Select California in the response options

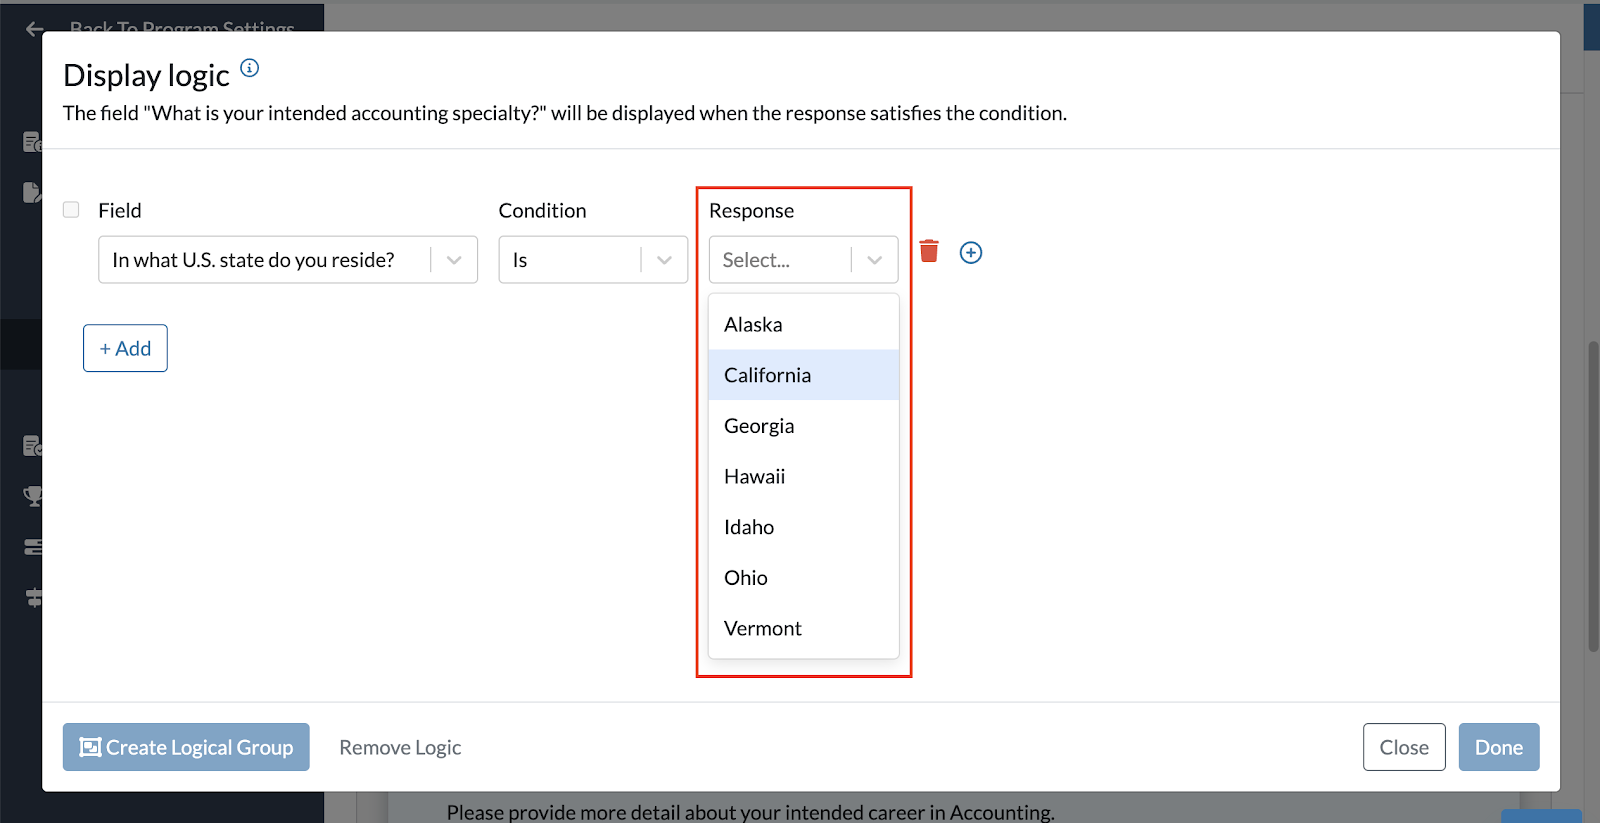point(767,375)
